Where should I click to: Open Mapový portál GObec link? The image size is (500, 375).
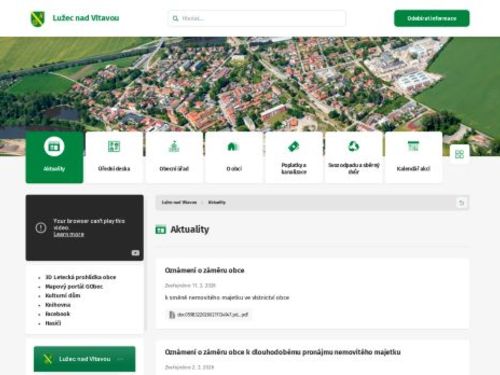tap(74, 286)
